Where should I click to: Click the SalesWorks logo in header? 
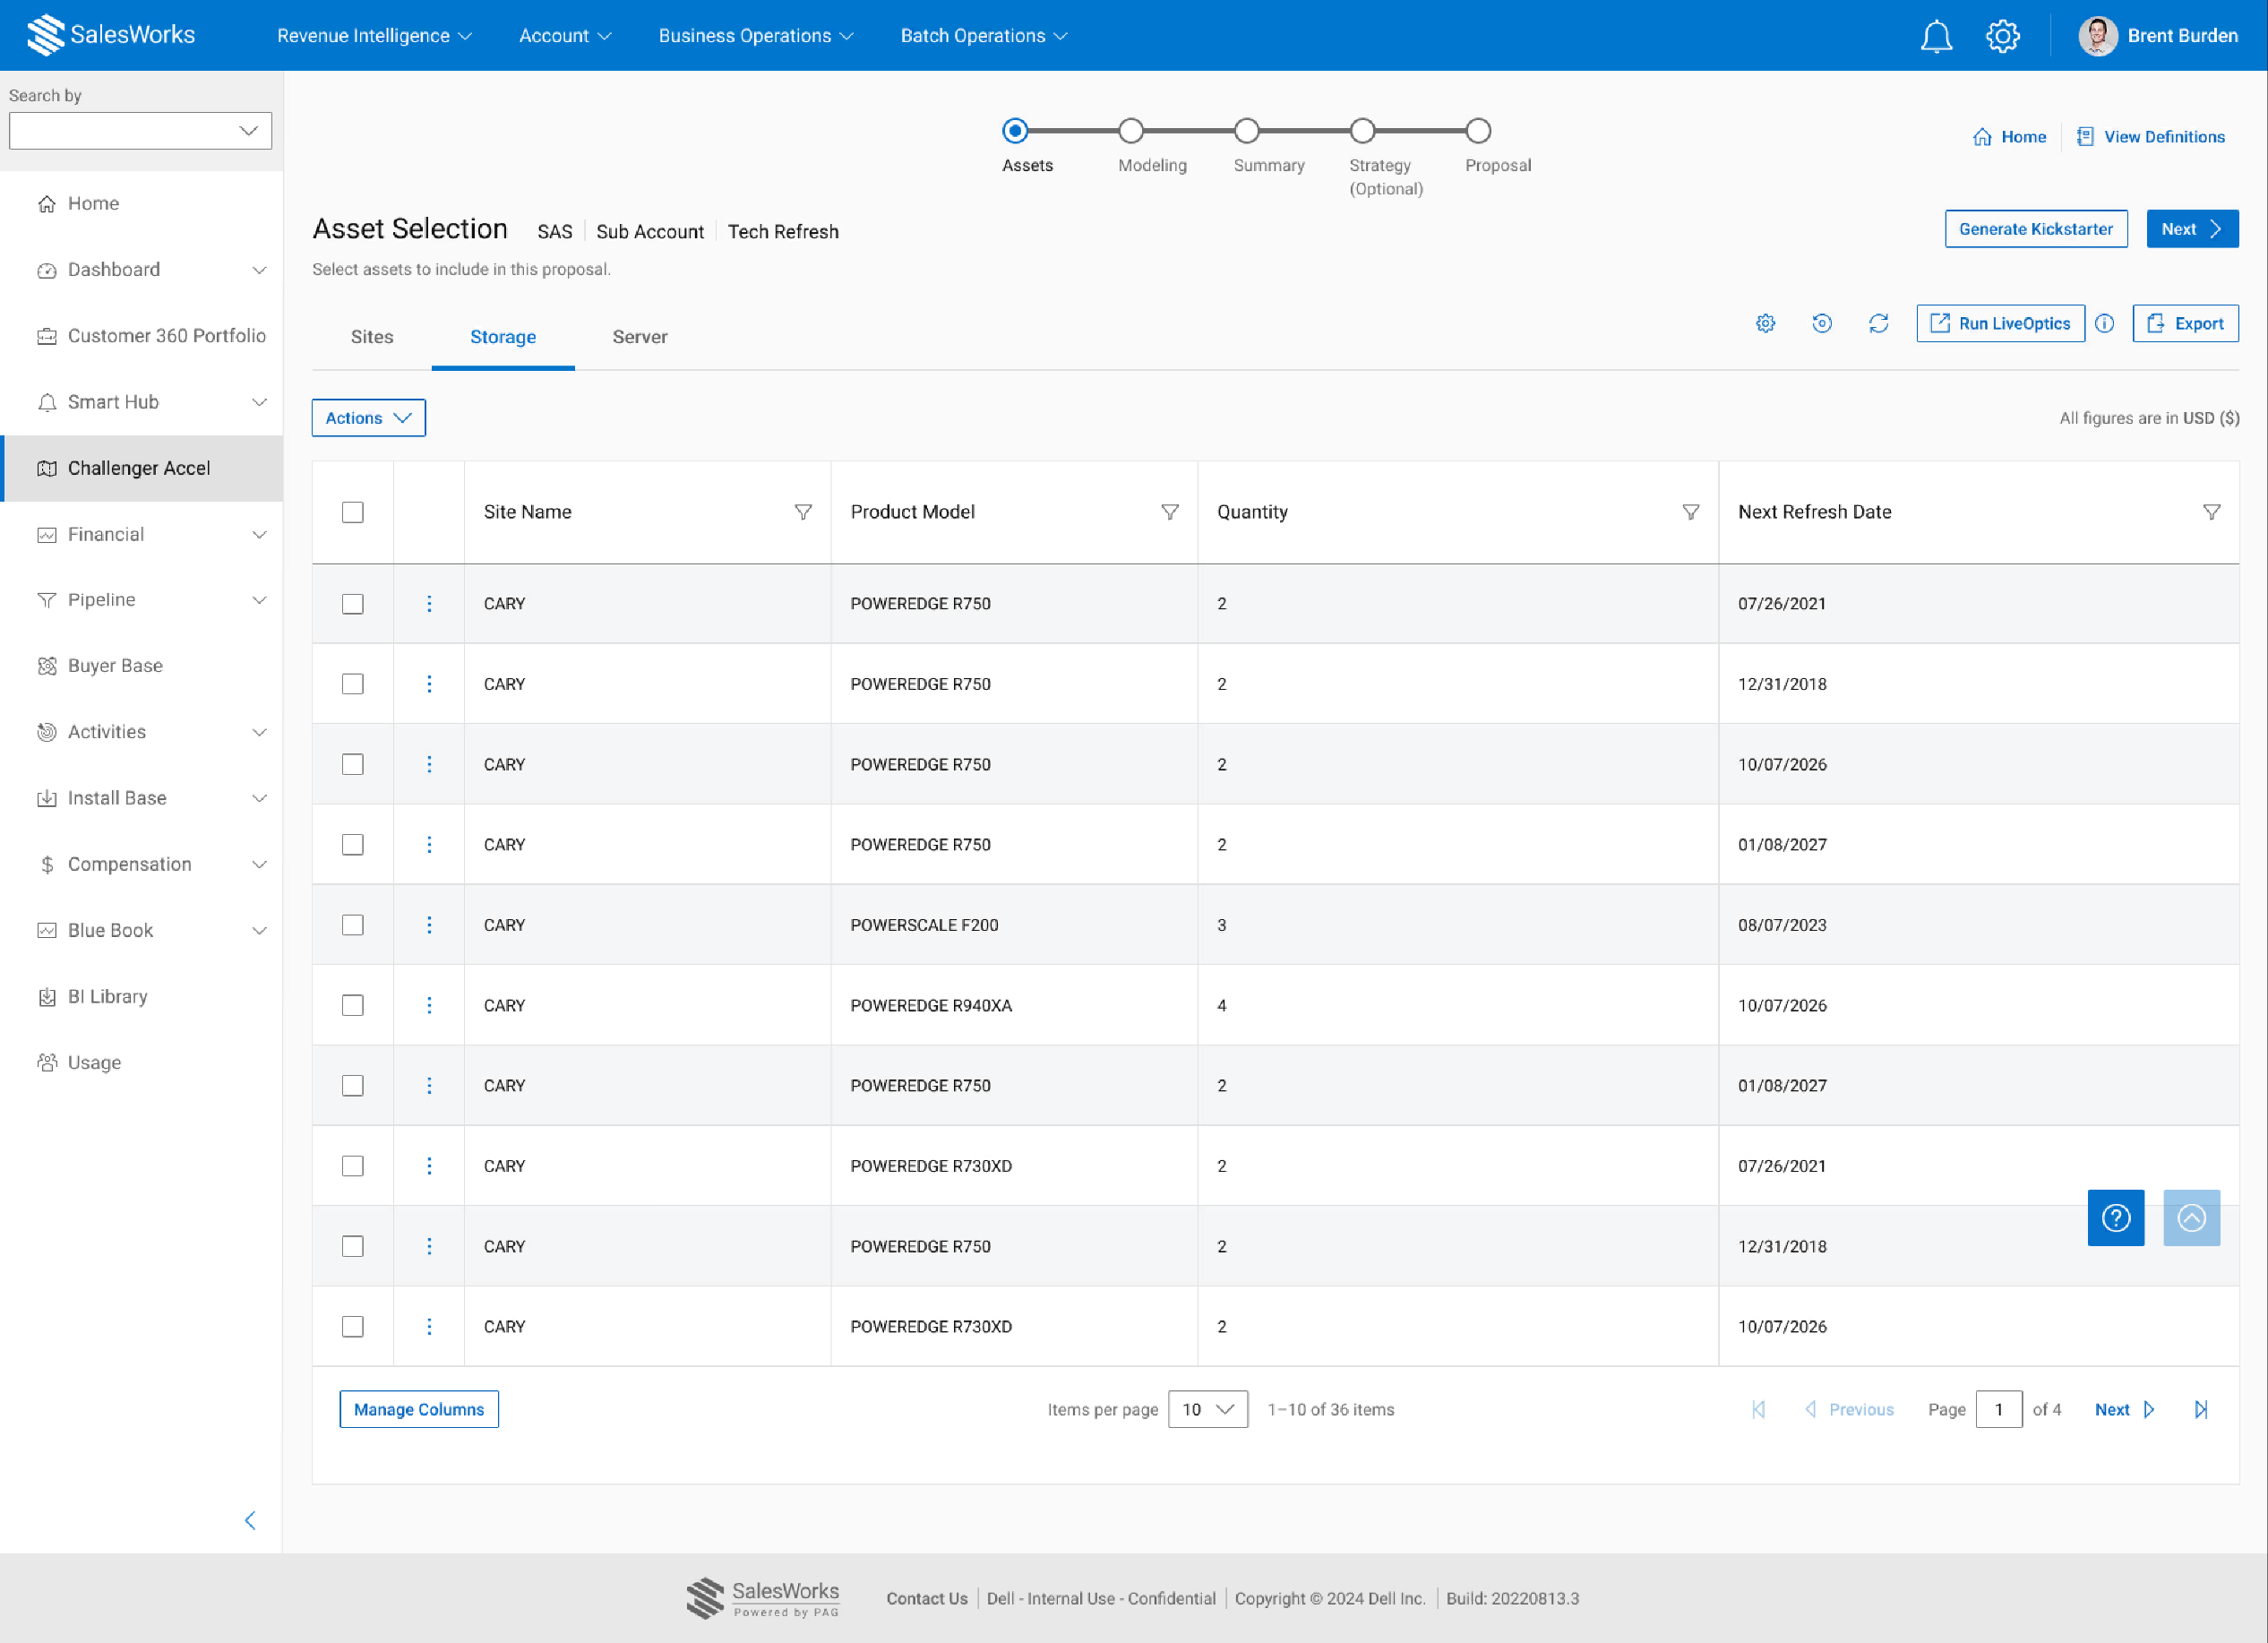[x=111, y=35]
